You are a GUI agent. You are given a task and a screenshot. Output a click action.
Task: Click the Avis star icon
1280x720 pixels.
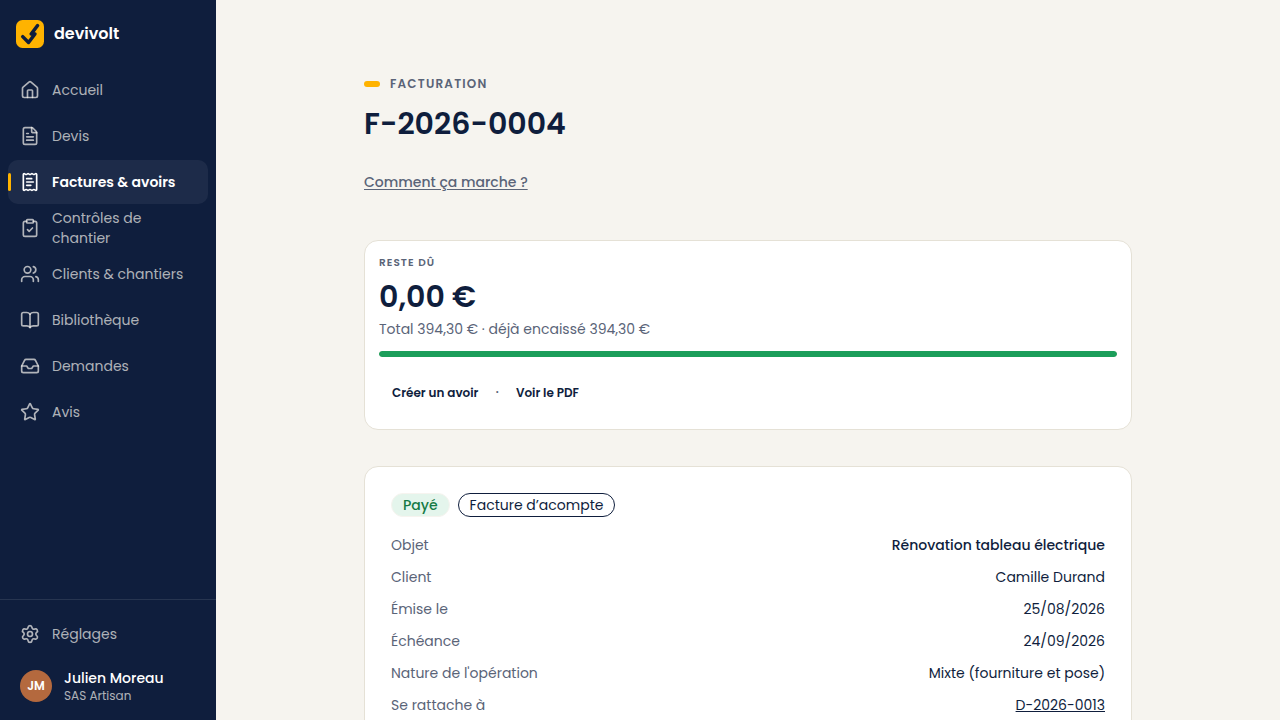30,412
